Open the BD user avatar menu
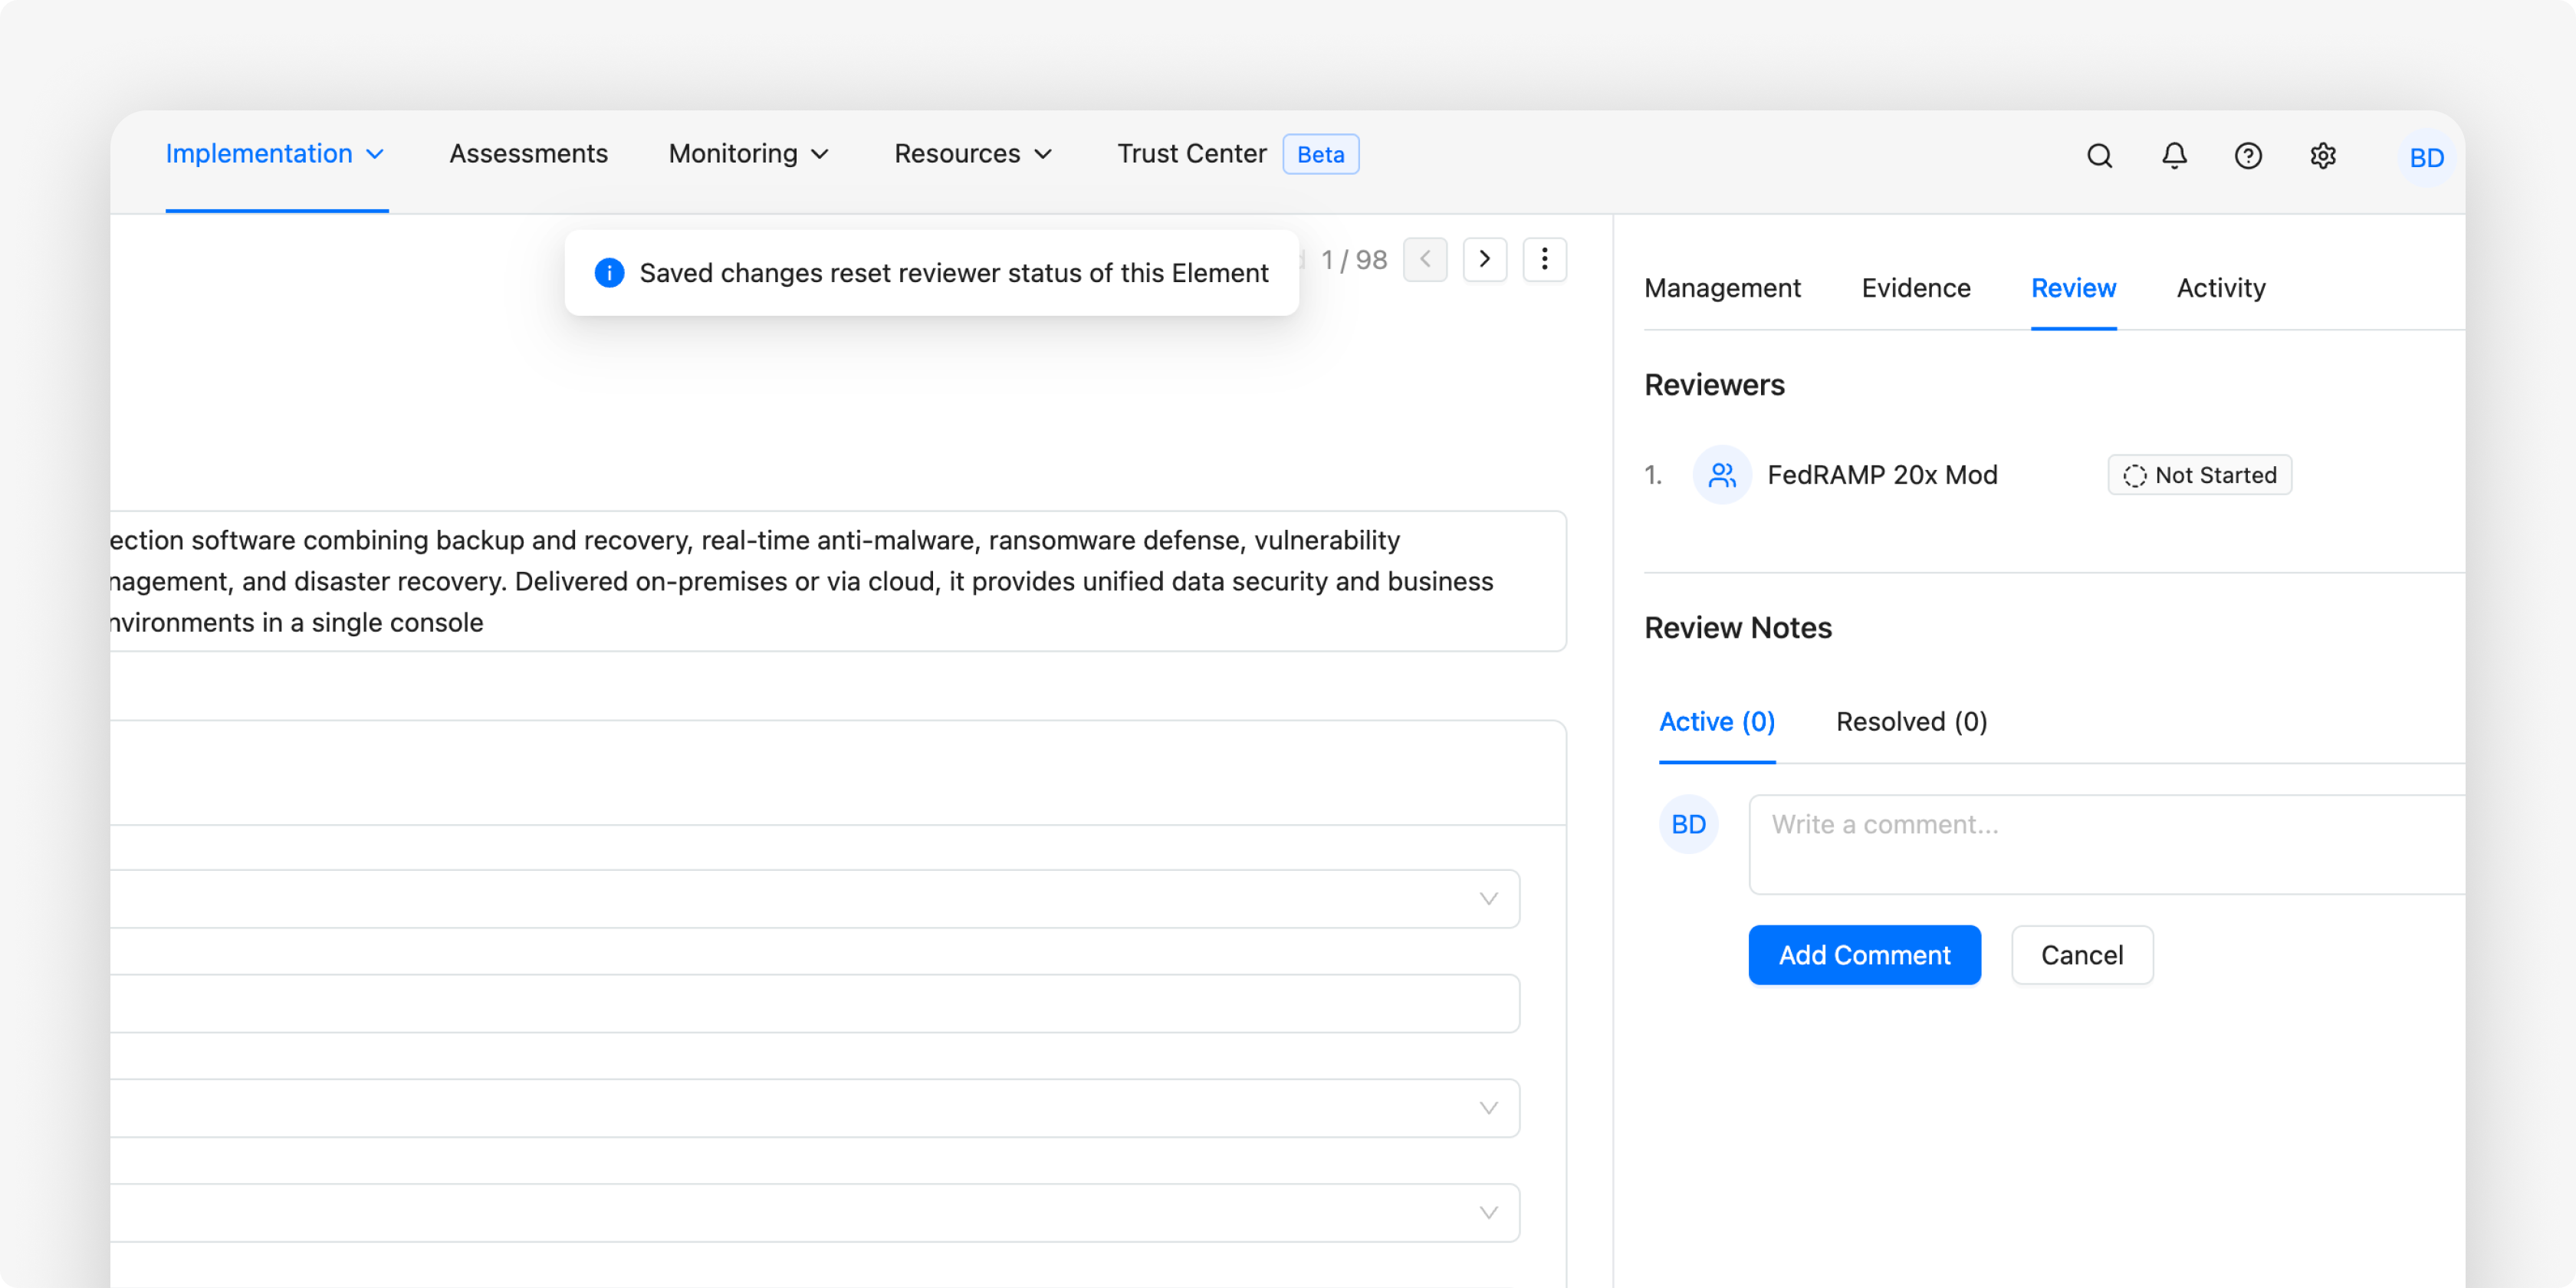2576x1288 pixels. (2426, 157)
